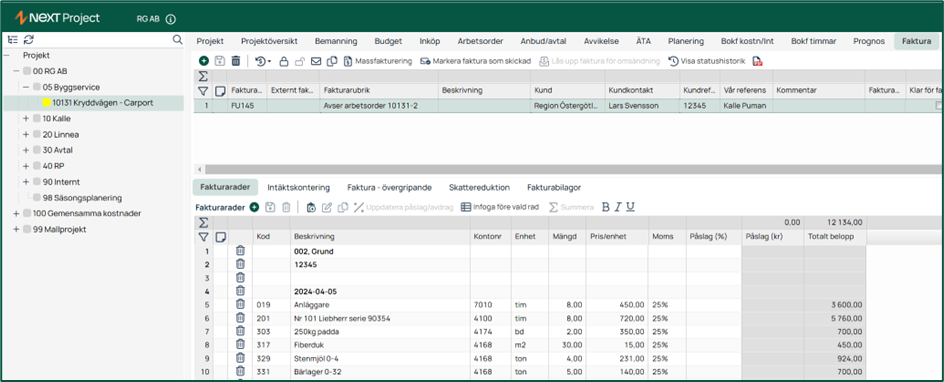
Task: Click Uppdatera påslag/avdrag button
Action: (x=403, y=208)
